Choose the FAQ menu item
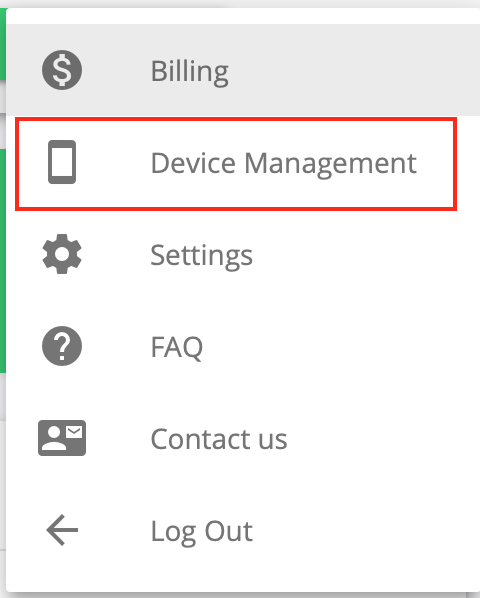This screenshot has width=480, height=598. tap(243, 346)
